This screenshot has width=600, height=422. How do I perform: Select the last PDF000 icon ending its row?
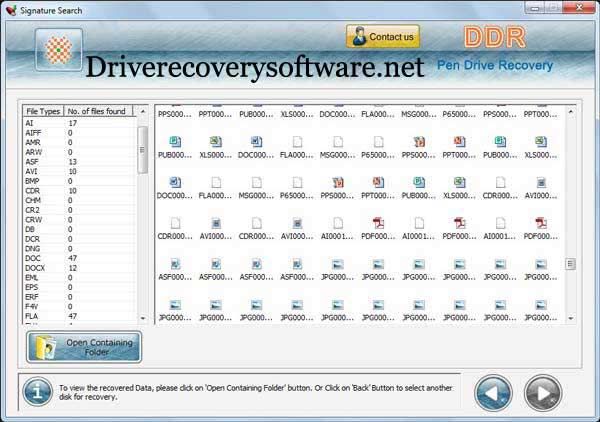pos(541,223)
